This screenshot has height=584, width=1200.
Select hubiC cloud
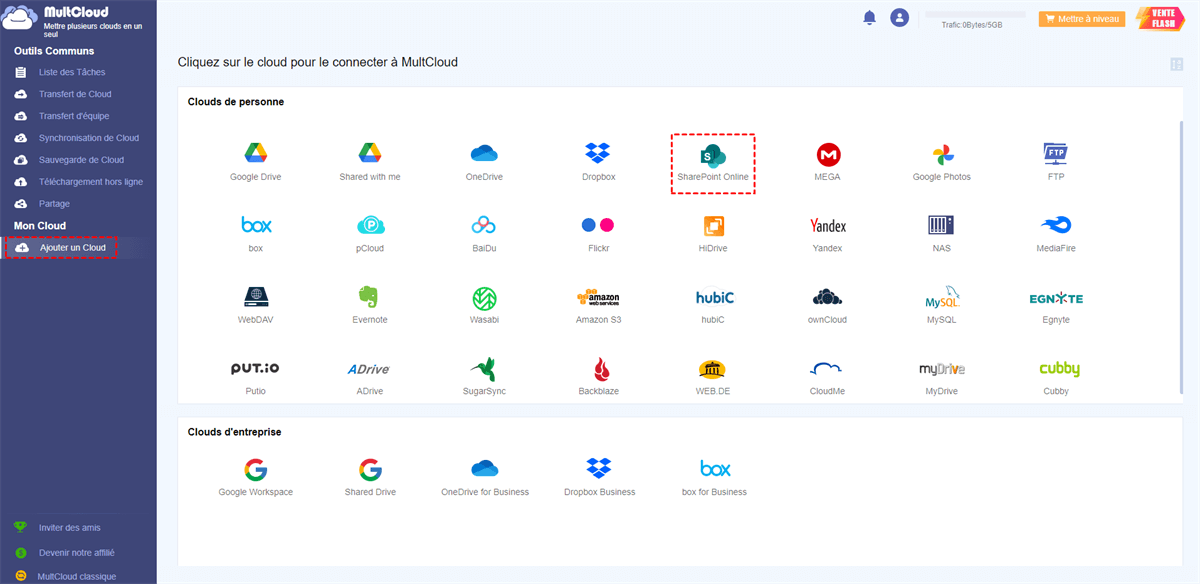point(713,307)
